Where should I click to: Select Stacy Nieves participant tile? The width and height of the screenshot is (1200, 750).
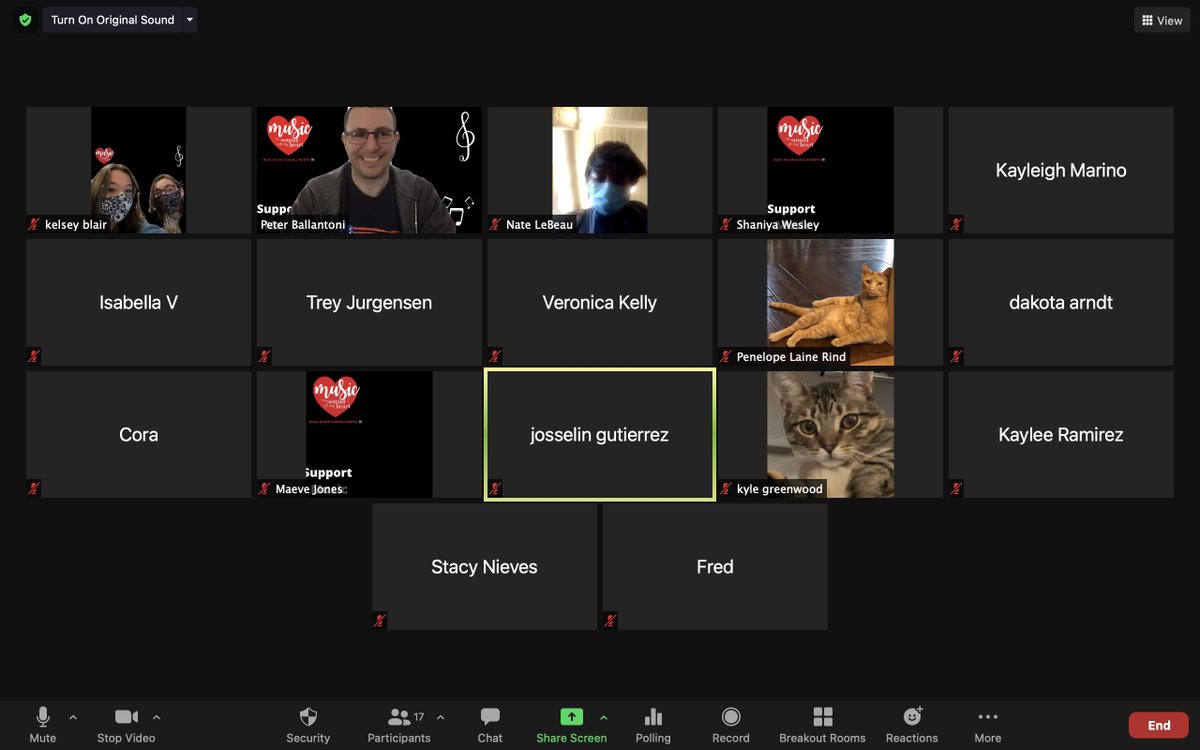click(485, 566)
